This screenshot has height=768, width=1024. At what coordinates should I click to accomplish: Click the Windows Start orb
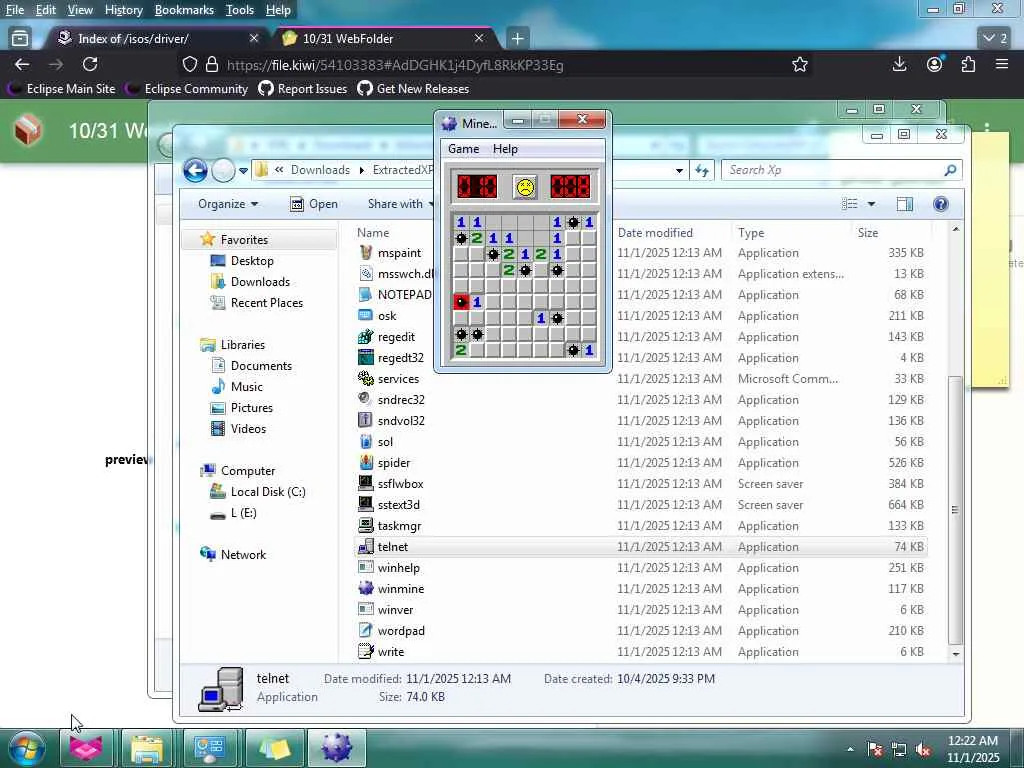[x=27, y=748]
